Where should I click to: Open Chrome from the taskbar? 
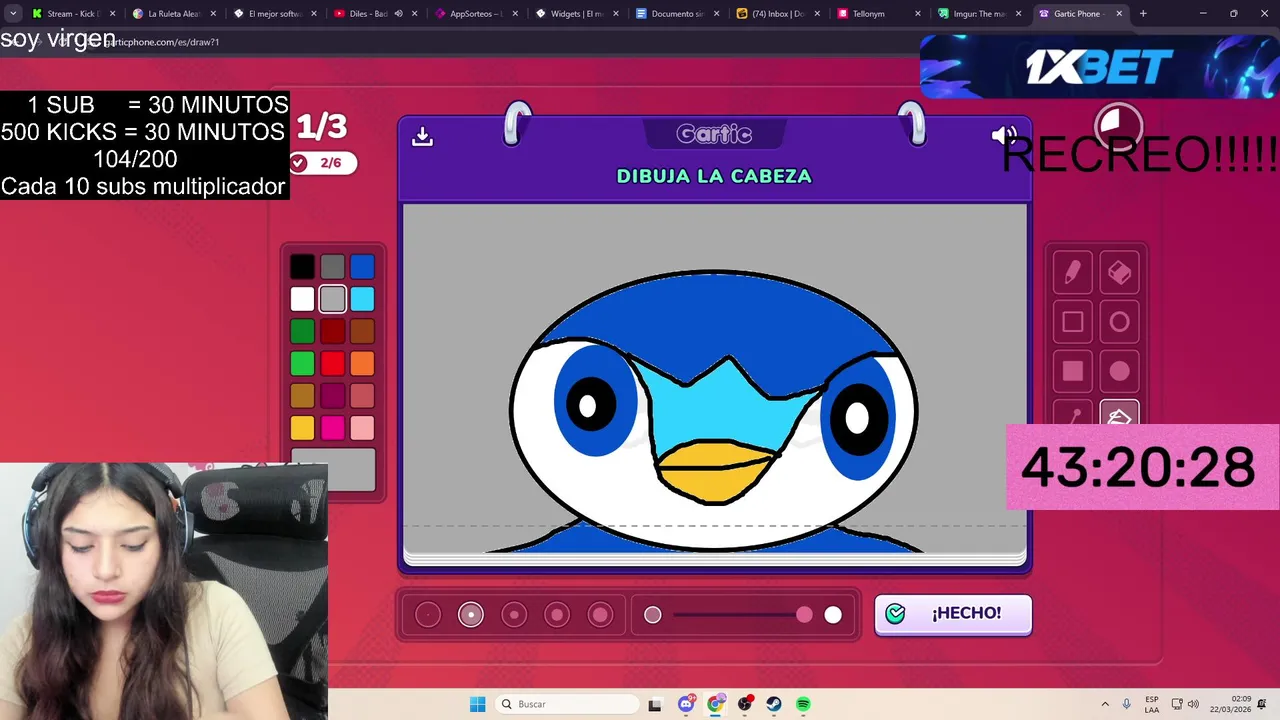(715, 704)
